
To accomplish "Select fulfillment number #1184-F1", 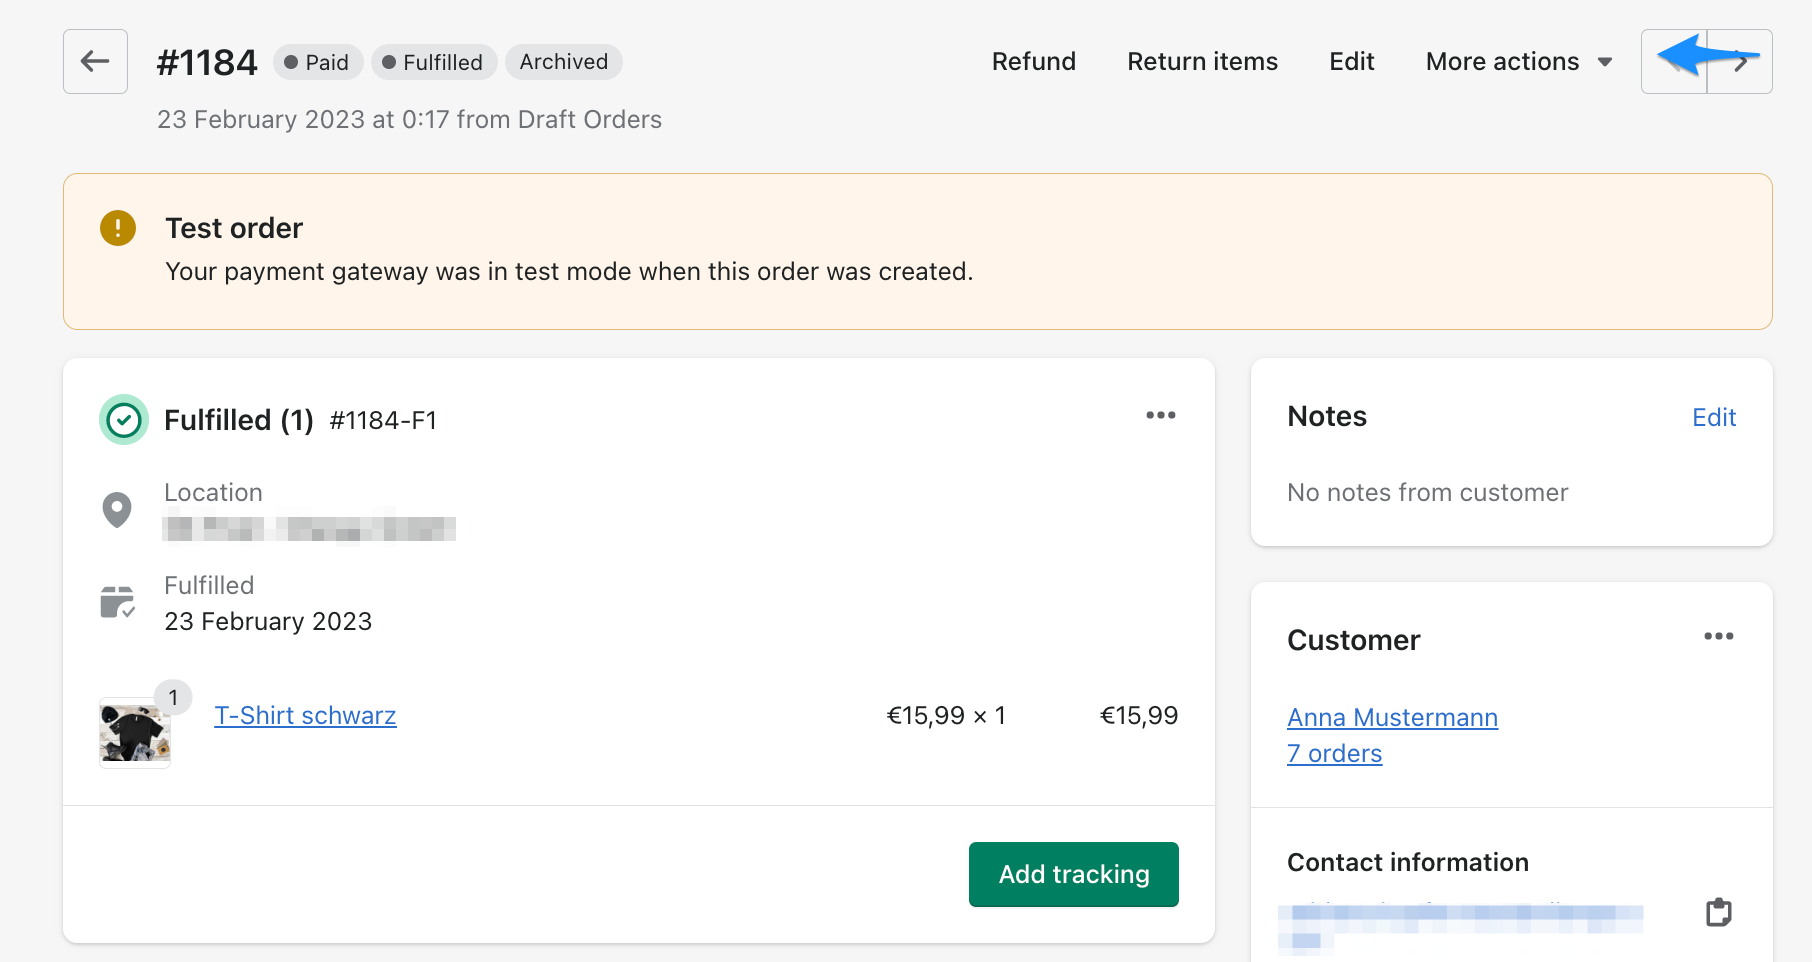I will click(383, 420).
